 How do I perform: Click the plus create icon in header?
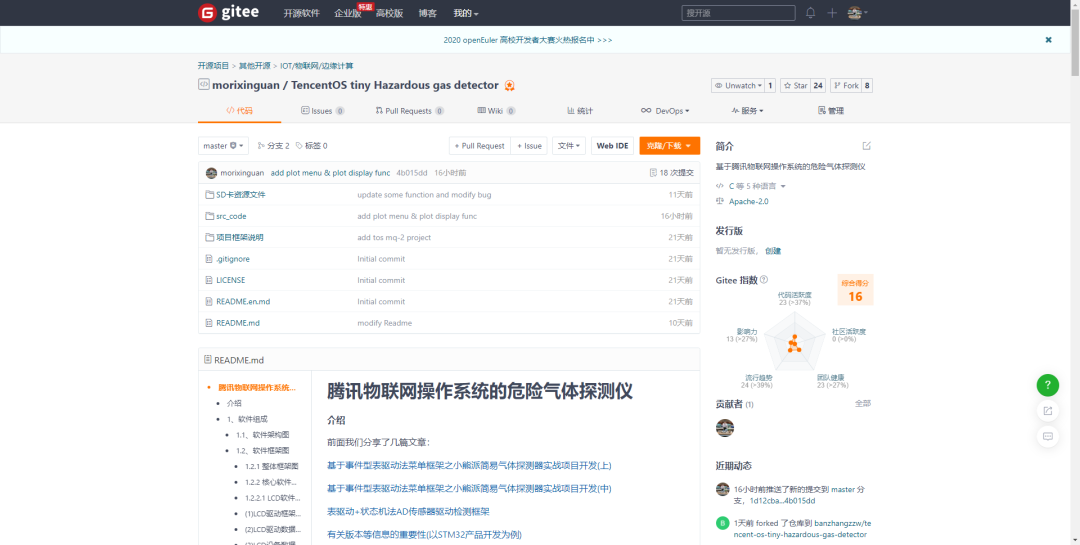tap(832, 13)
